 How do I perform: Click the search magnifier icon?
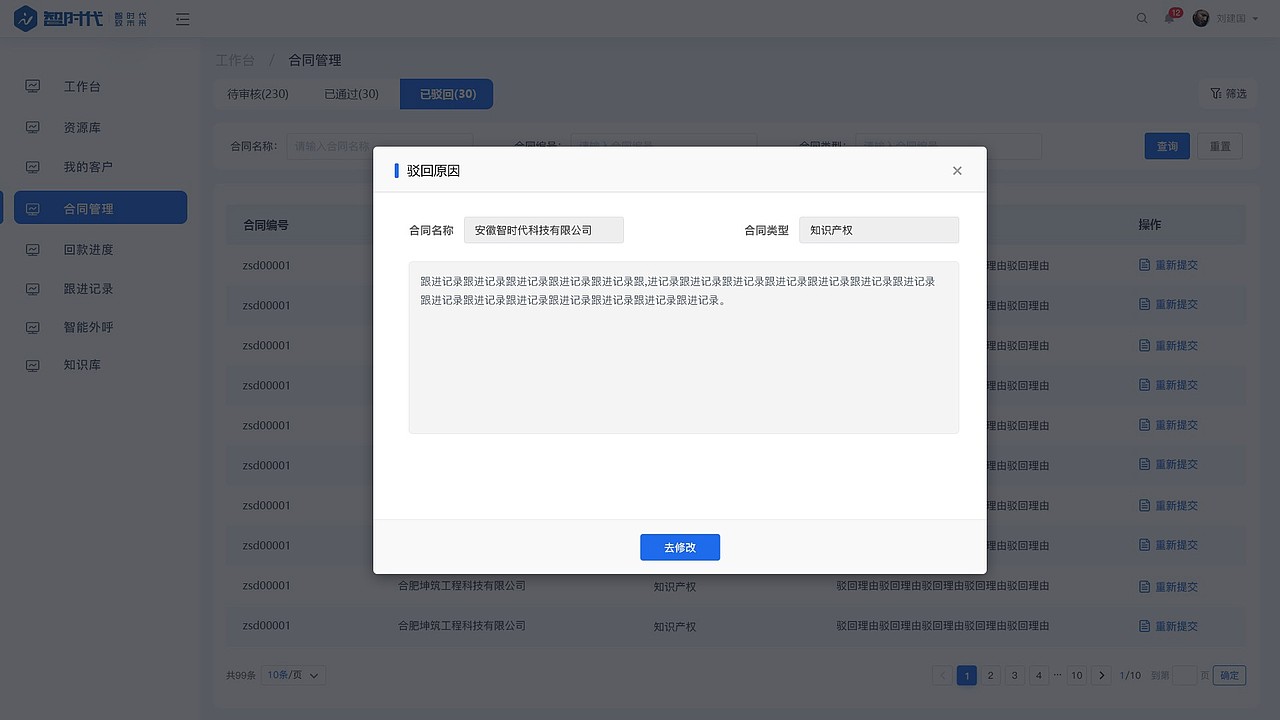(1141, 18)
